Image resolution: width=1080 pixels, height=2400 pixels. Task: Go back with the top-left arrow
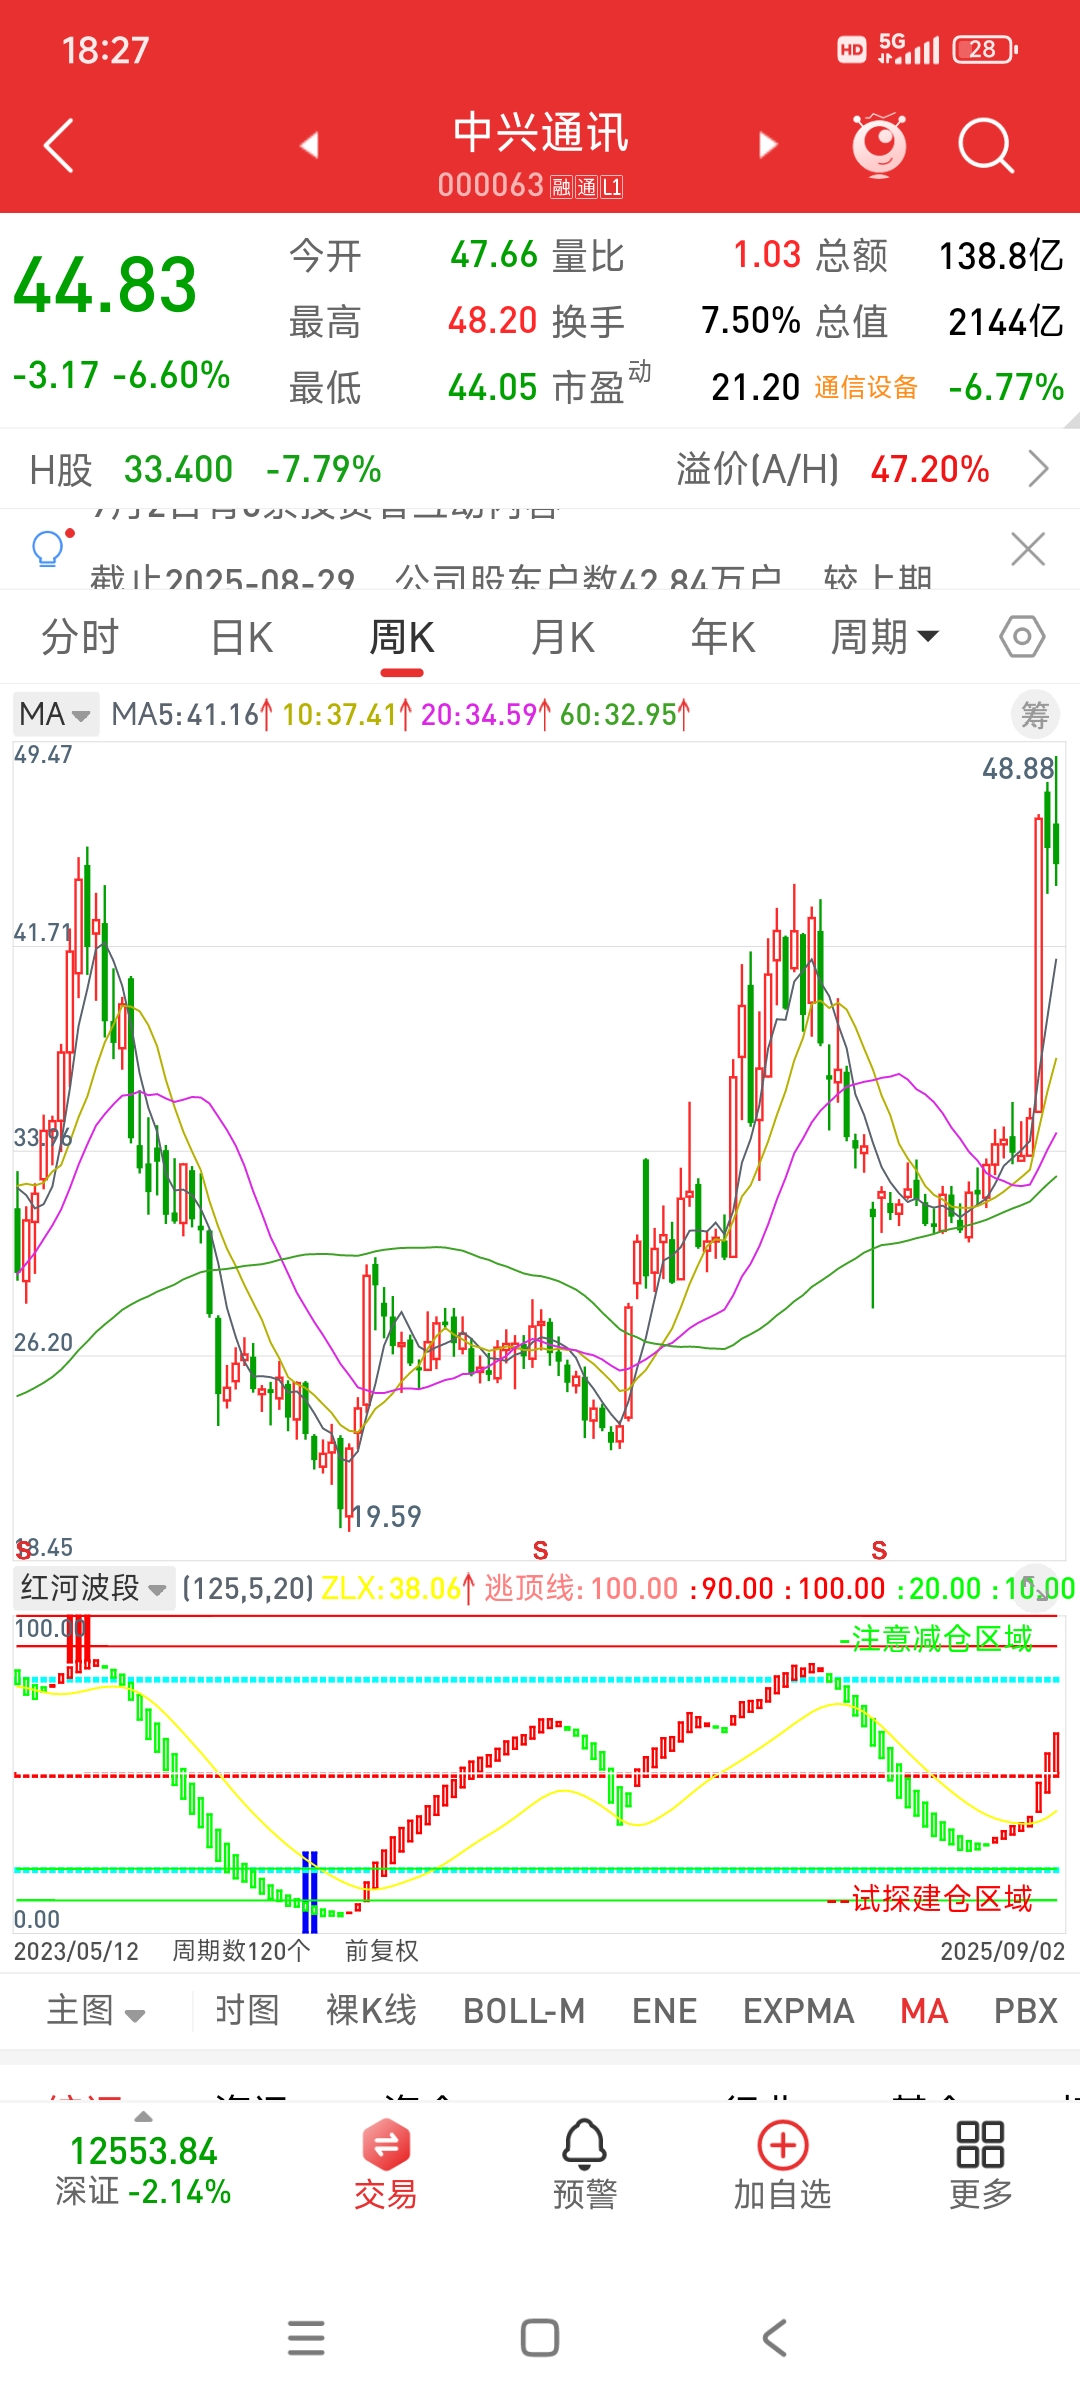click(x=59, y=146)
